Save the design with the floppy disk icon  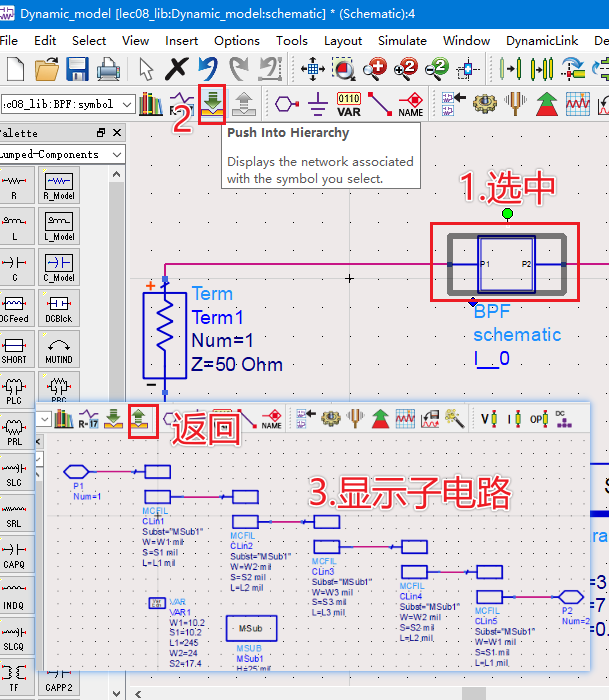77,69
